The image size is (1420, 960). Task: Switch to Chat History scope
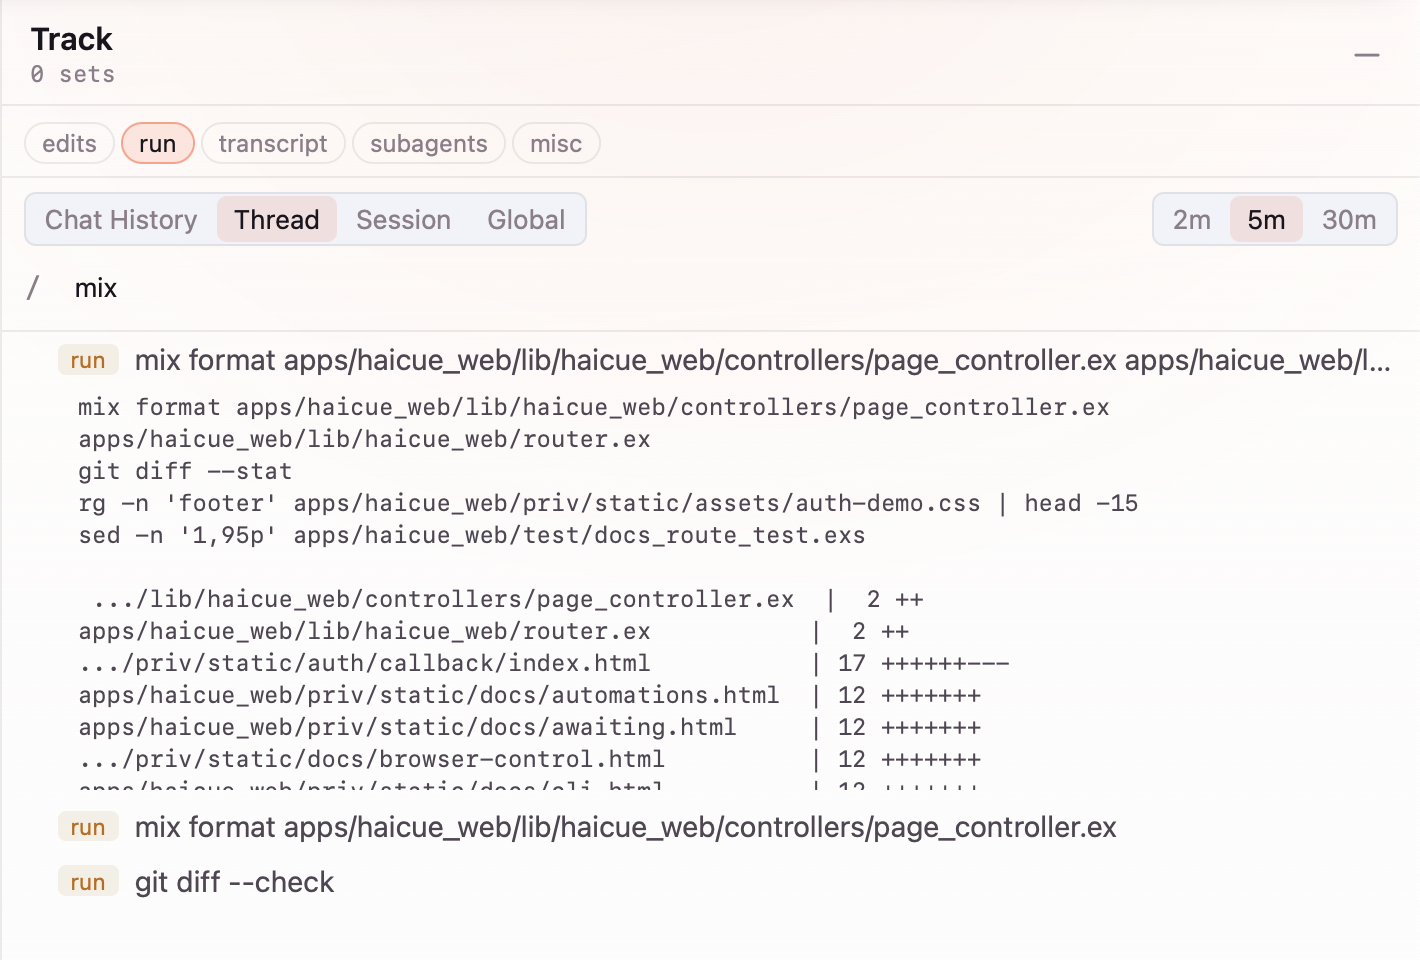(x=121, y=220)
